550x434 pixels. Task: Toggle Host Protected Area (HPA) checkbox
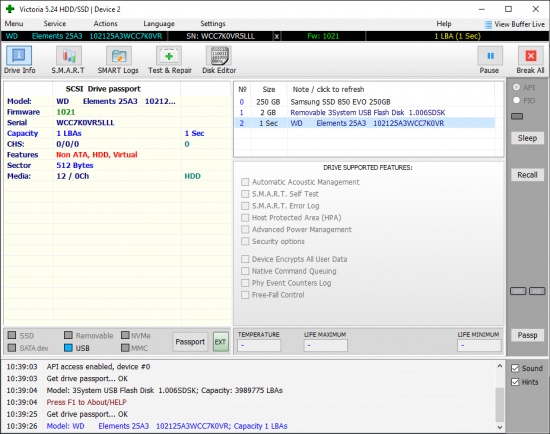pyautogui.click(x=245, y=218)
